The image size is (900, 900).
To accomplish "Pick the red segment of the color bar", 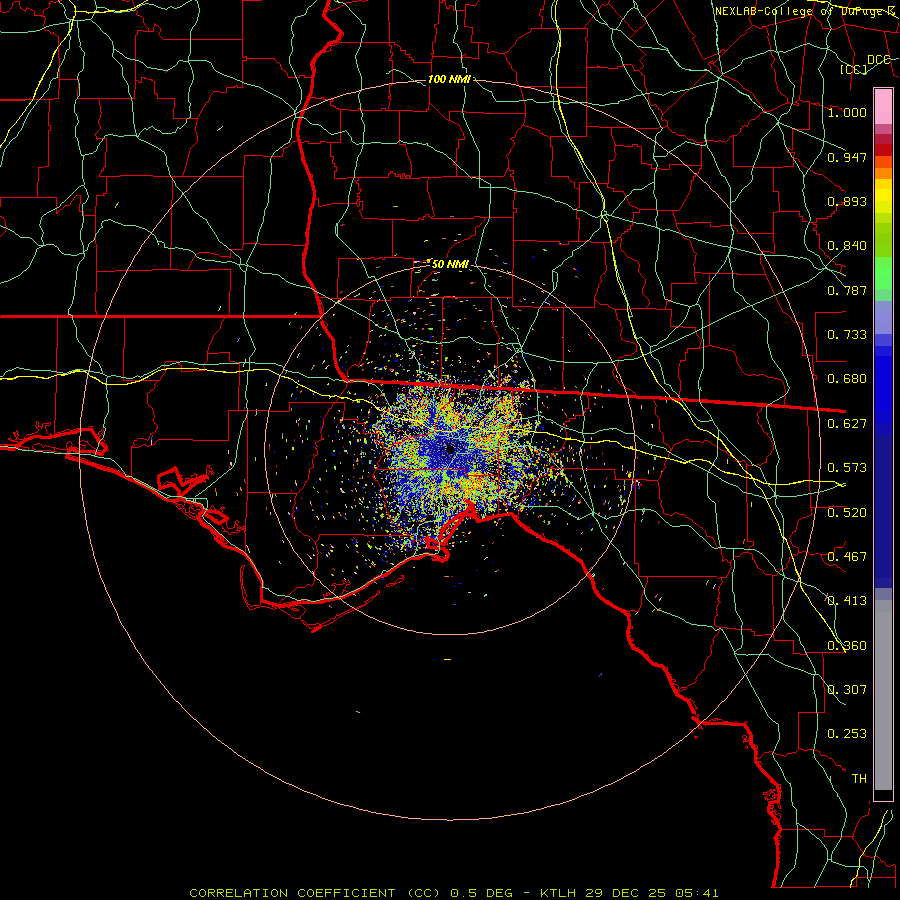I will point(883,150).
